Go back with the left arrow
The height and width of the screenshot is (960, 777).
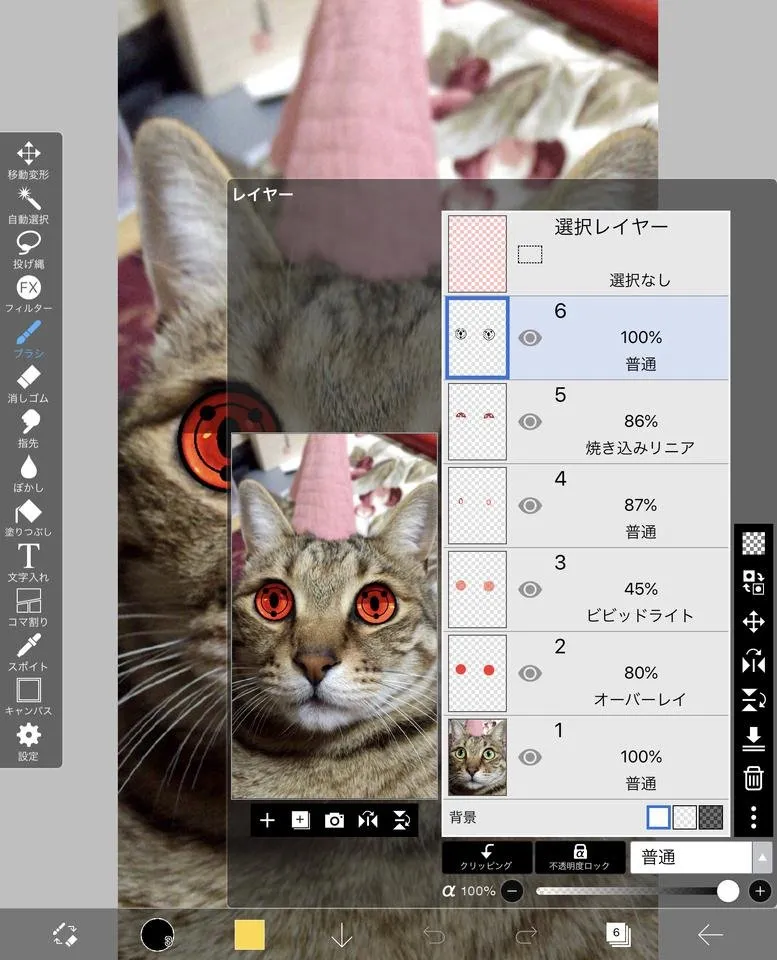pos(710,935)
